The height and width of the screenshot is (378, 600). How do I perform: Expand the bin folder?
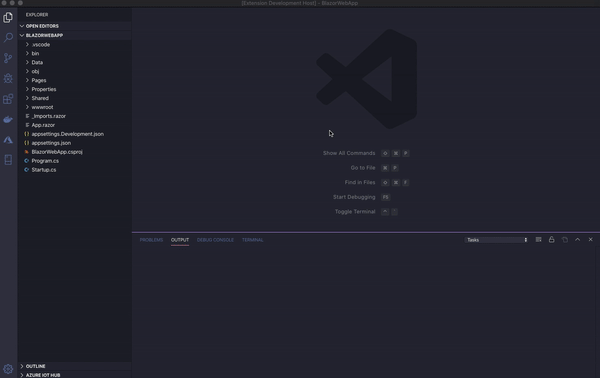pyautogui.click(x=75, y=54)
